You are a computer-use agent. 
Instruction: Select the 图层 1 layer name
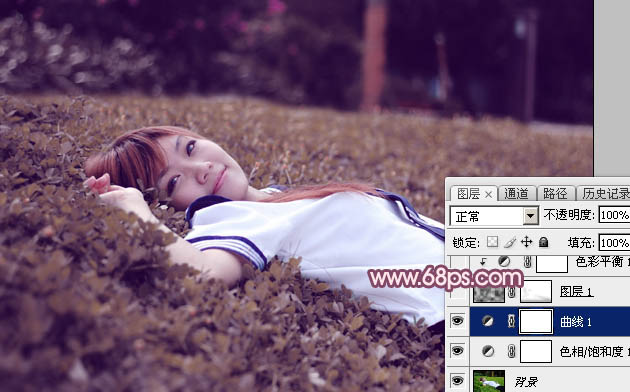[x=576, y=292]
